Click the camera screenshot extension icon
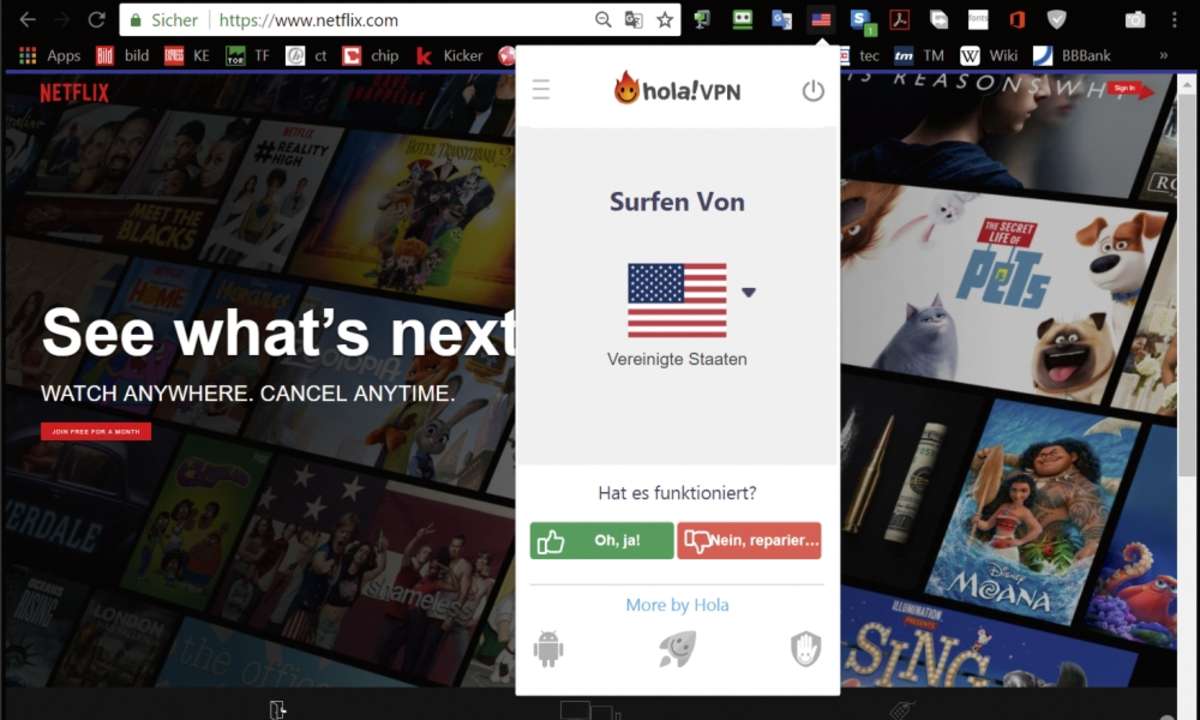 (x=1135, y=19)
